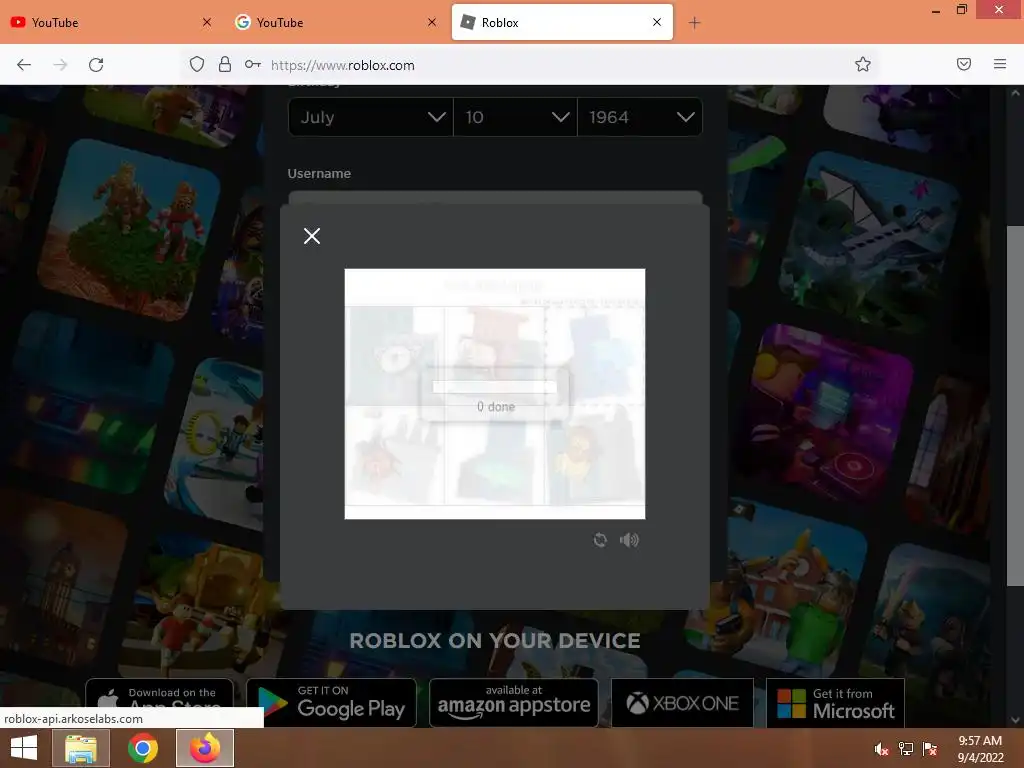Screen dimensions: 1024x768
Task: Launch File Explorer from the taskbar
Action: [81, 748]
